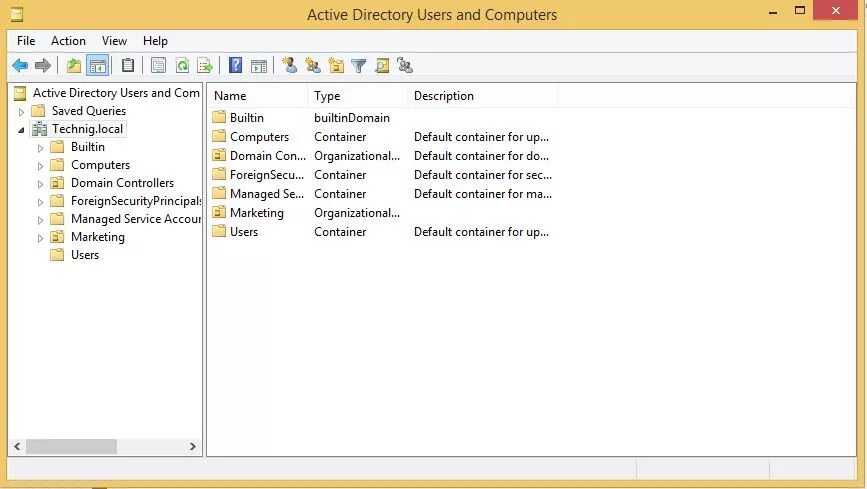Open Help with the blue question mark icon
Image resolution: width=867 pixels, height=489 pixels.
(236, 65)
